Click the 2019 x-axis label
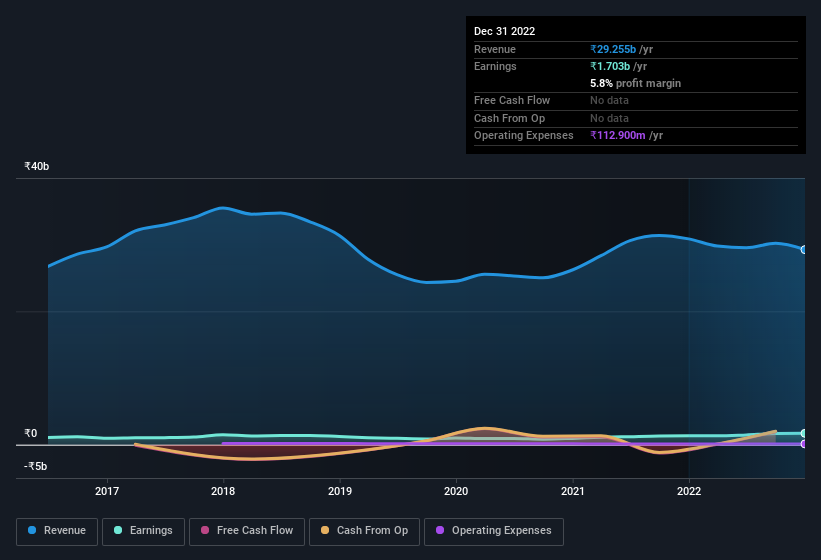 tap(340, 491)
